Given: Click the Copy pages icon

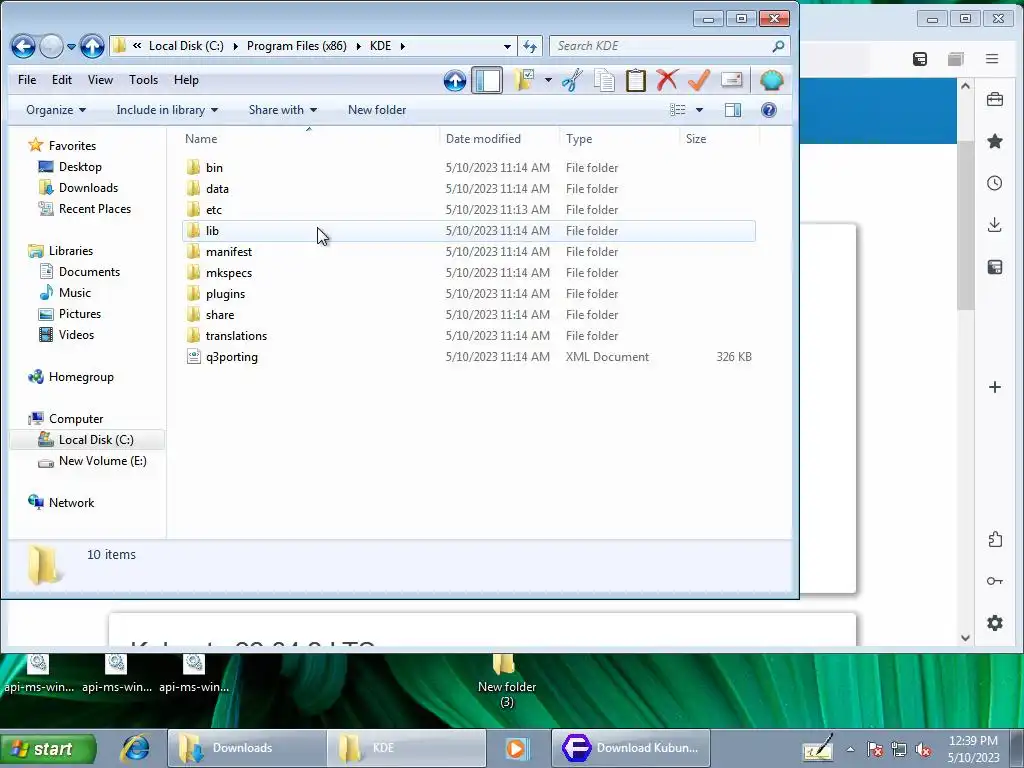Looking at the screenshot, I should pyautogui.click(x=604, y=80).
